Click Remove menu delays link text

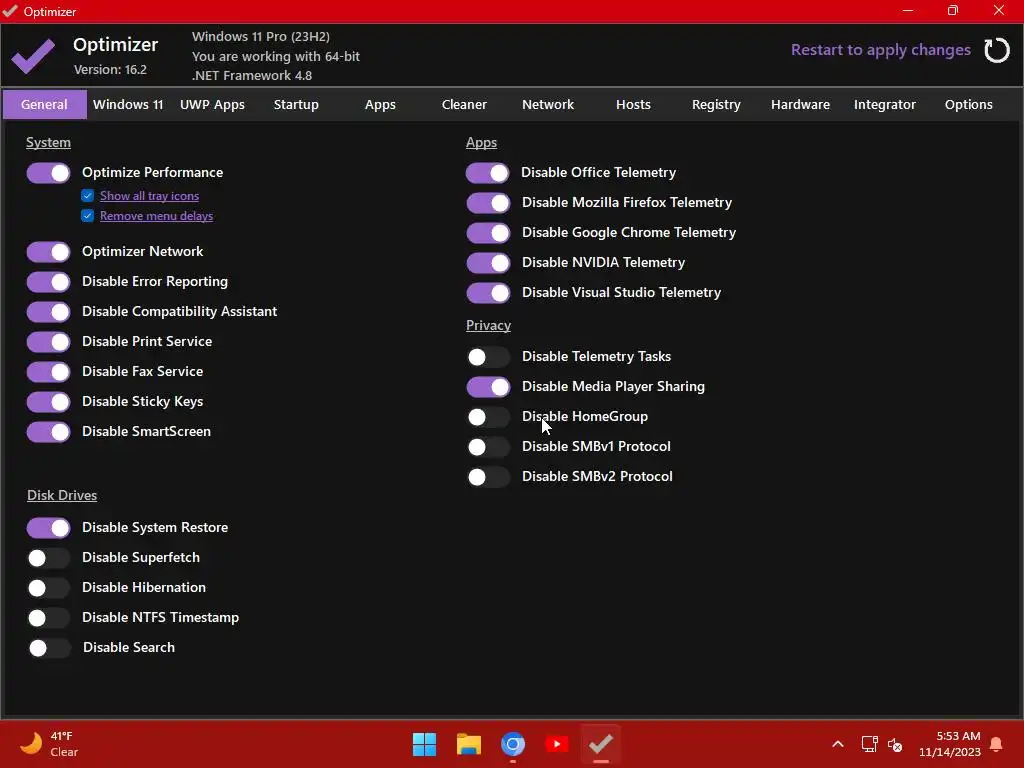pos(157,216)
